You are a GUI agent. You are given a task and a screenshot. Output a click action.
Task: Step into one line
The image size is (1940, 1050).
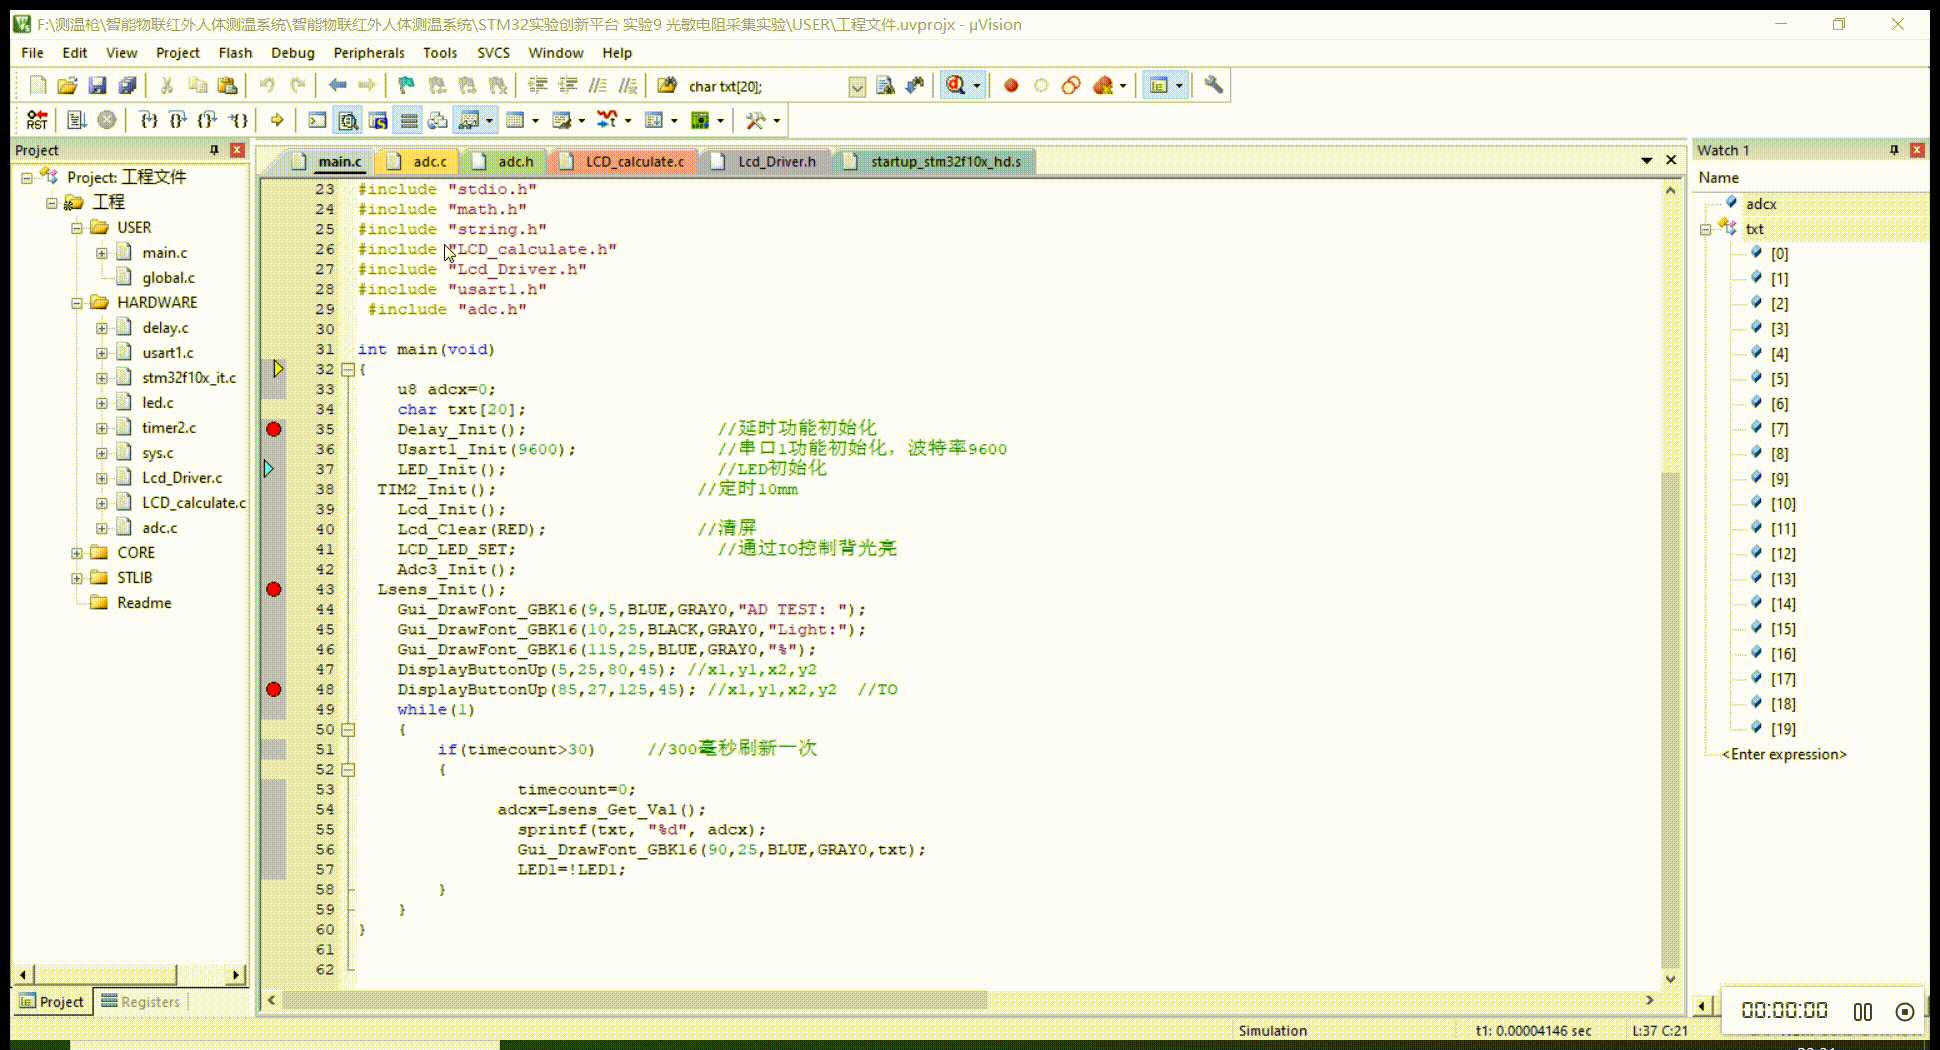(148, 120)
